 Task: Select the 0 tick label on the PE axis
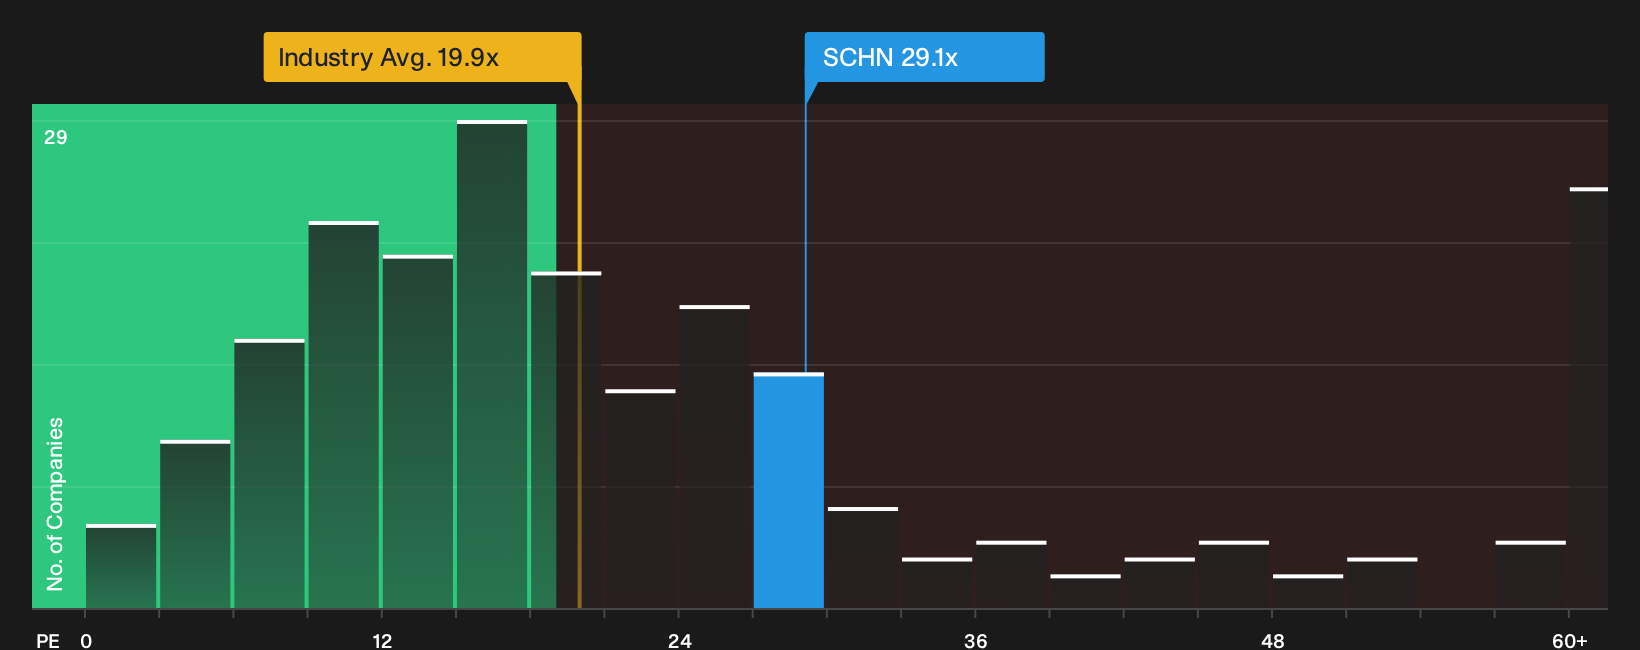pyautogui.click(x=86, y=640)
